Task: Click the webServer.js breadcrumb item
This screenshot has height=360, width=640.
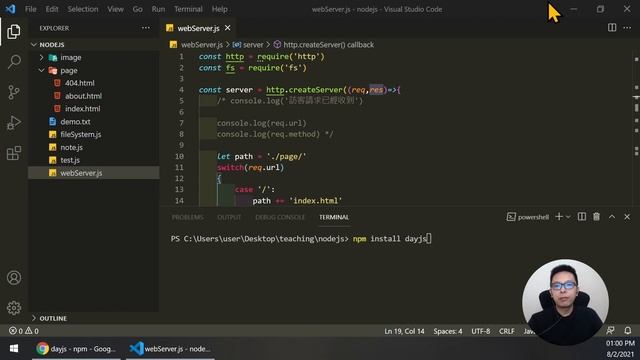Action: coord(197,44)
